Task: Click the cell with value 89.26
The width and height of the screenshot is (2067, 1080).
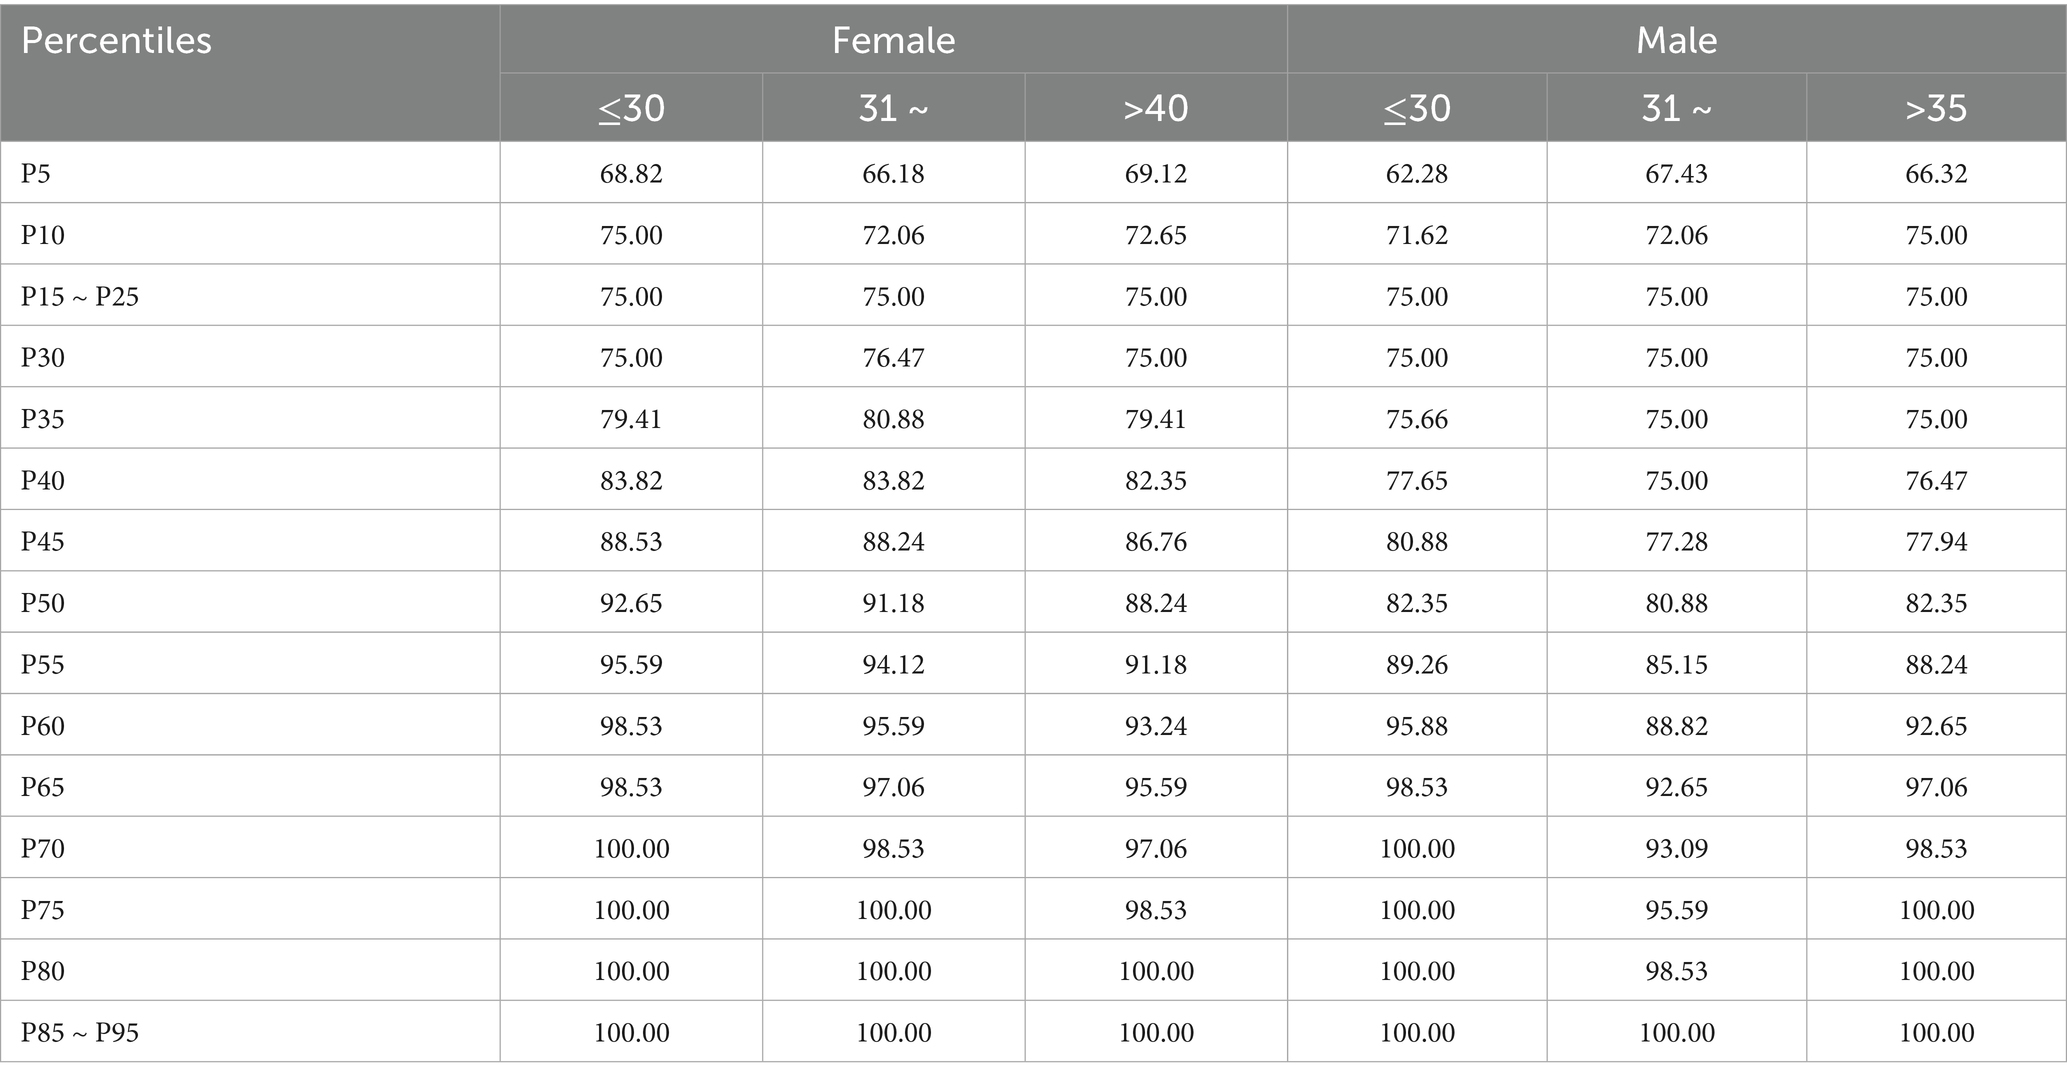Action: (x=1416, y=665)
